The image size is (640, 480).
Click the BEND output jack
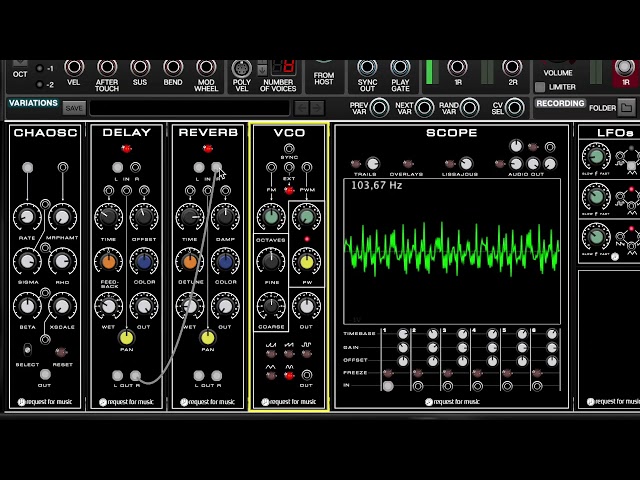click(x=173, y=68)
